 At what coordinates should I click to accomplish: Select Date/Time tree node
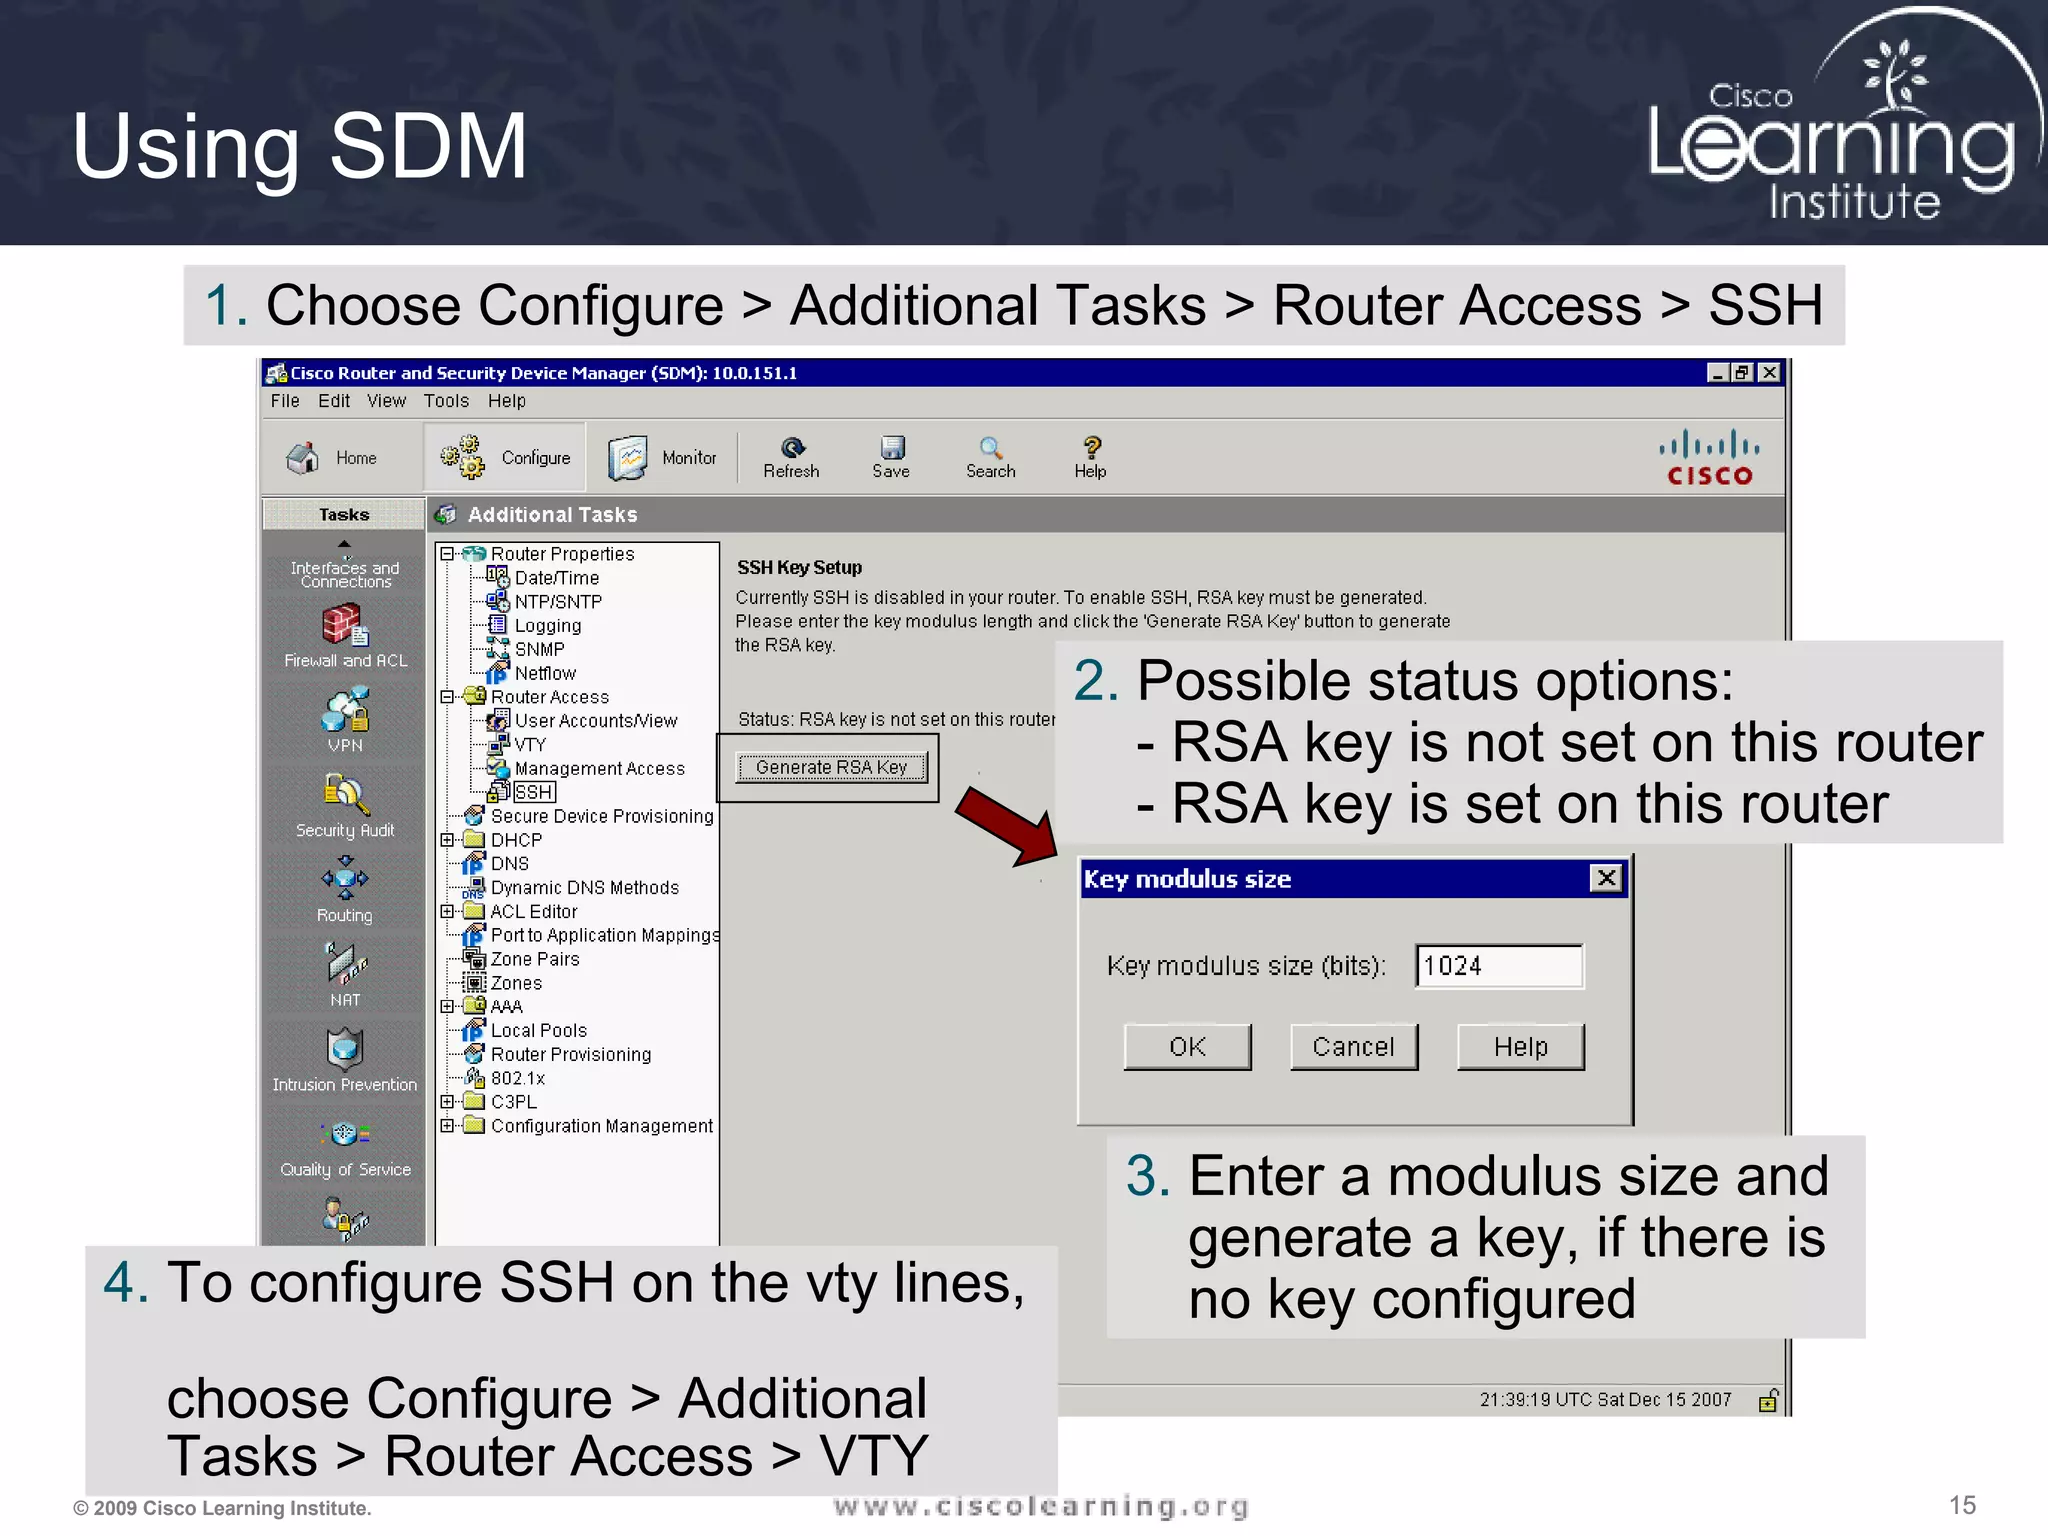point(556,578)
